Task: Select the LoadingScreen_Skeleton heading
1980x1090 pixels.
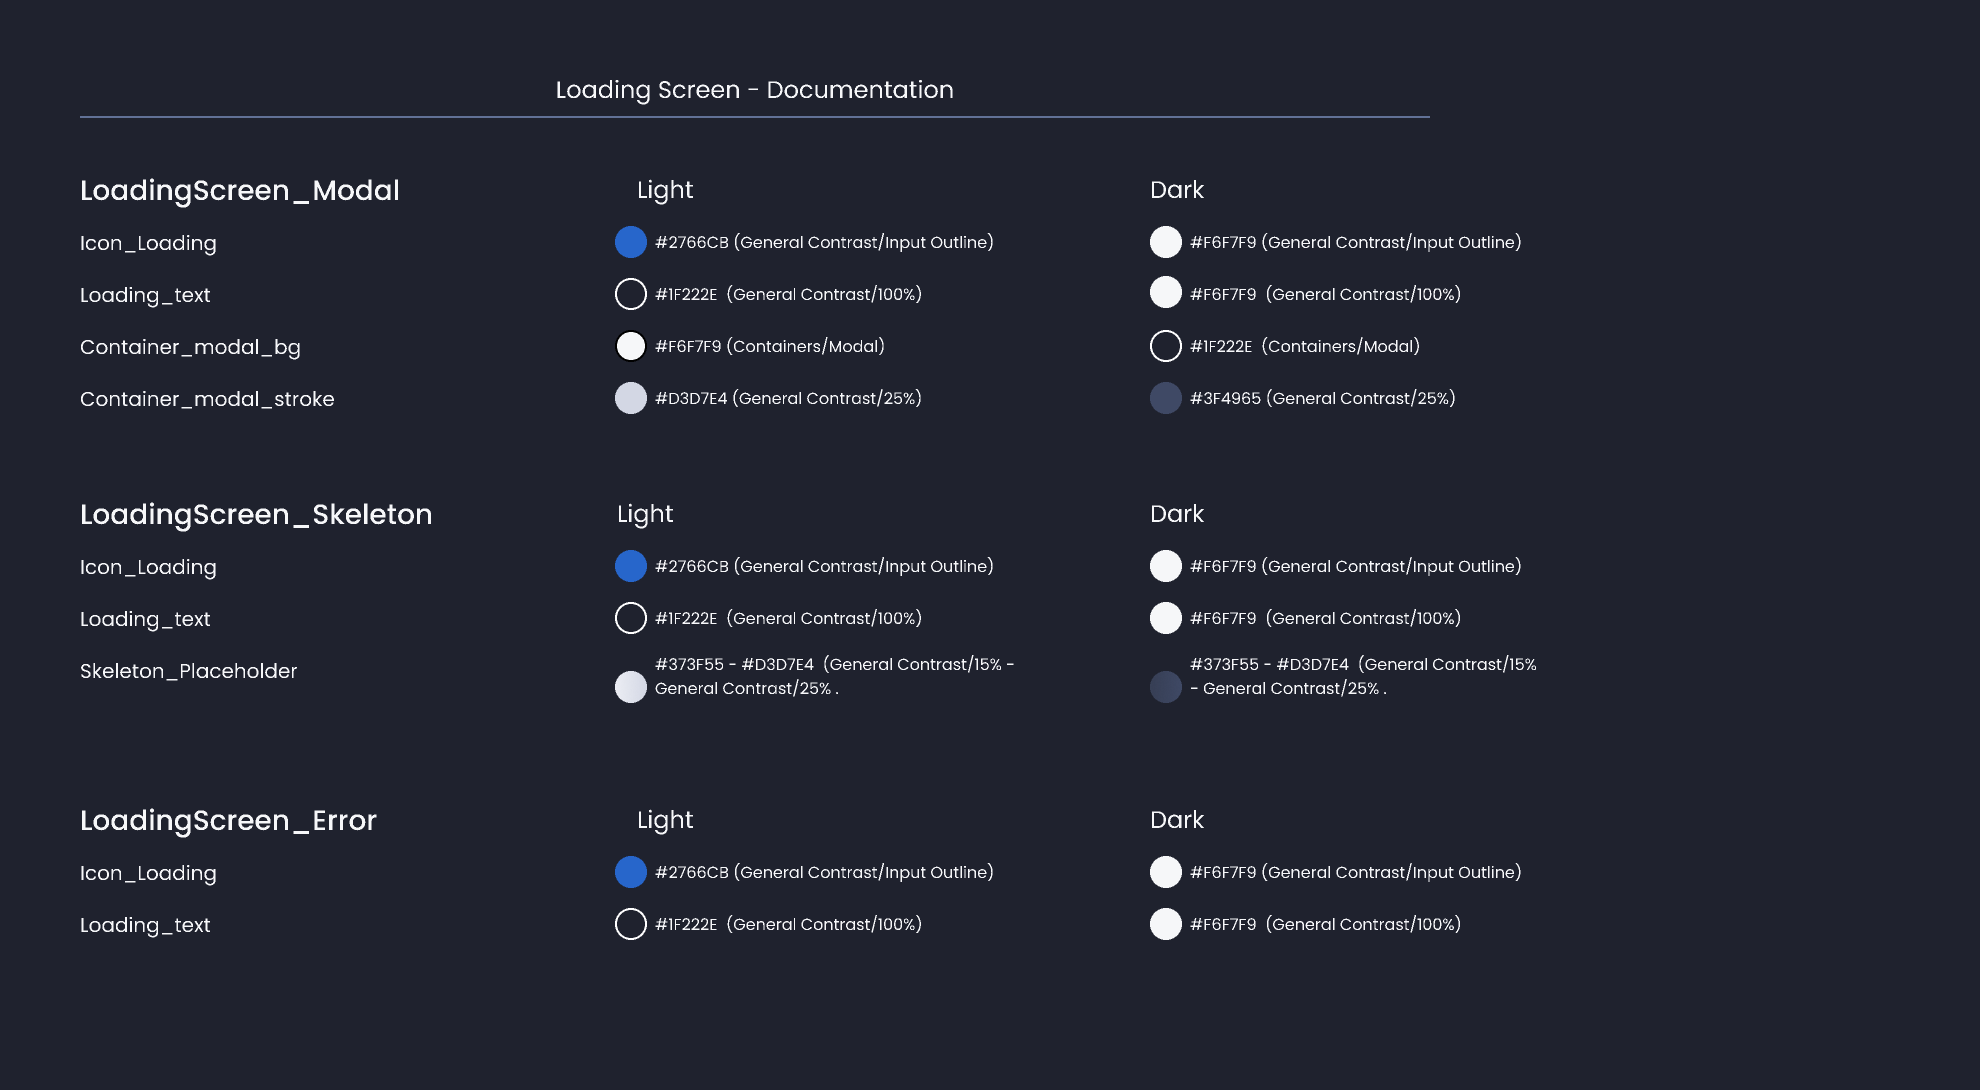Action: click(x=256, y=514)
